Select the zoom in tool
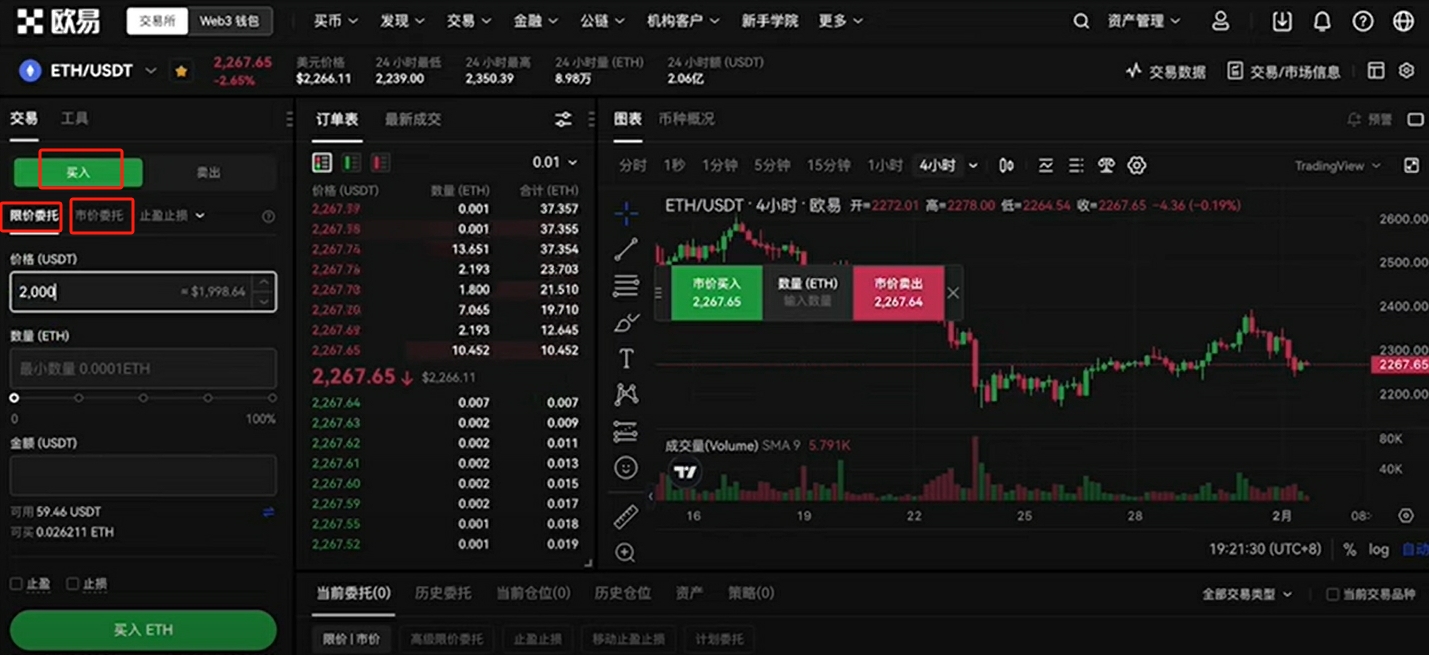Viewport: 1429px width, 655px height. point(626,552)
